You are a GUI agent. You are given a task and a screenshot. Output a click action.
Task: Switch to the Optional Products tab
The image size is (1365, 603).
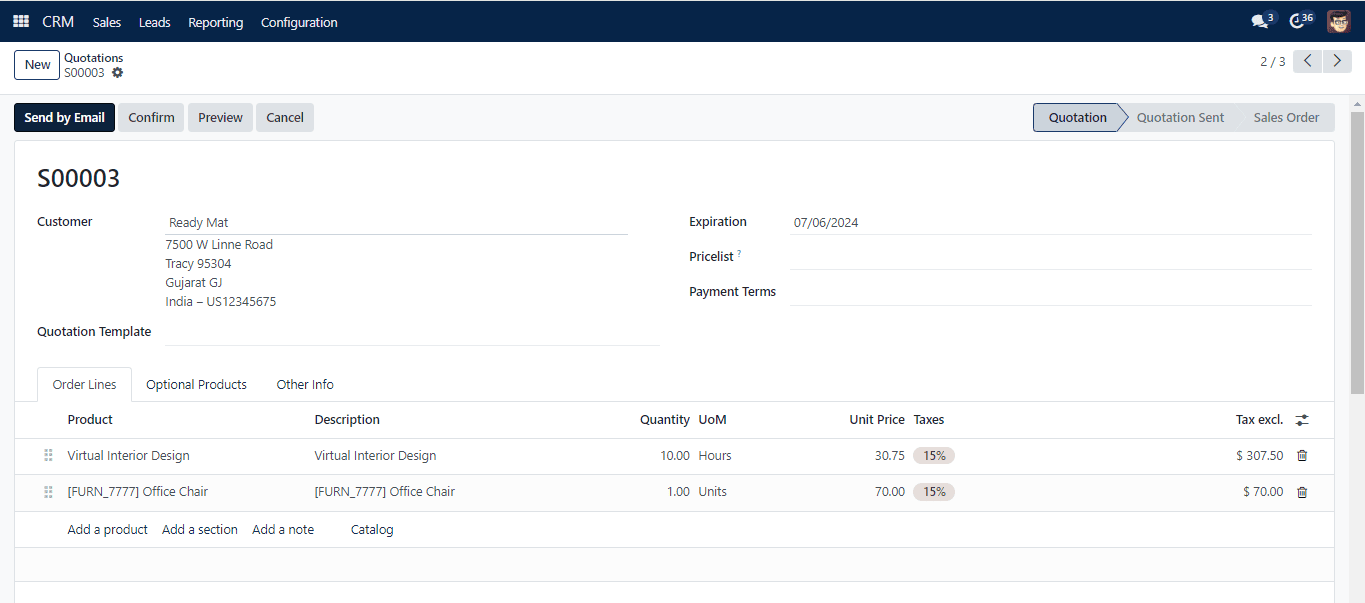(196, 385)
